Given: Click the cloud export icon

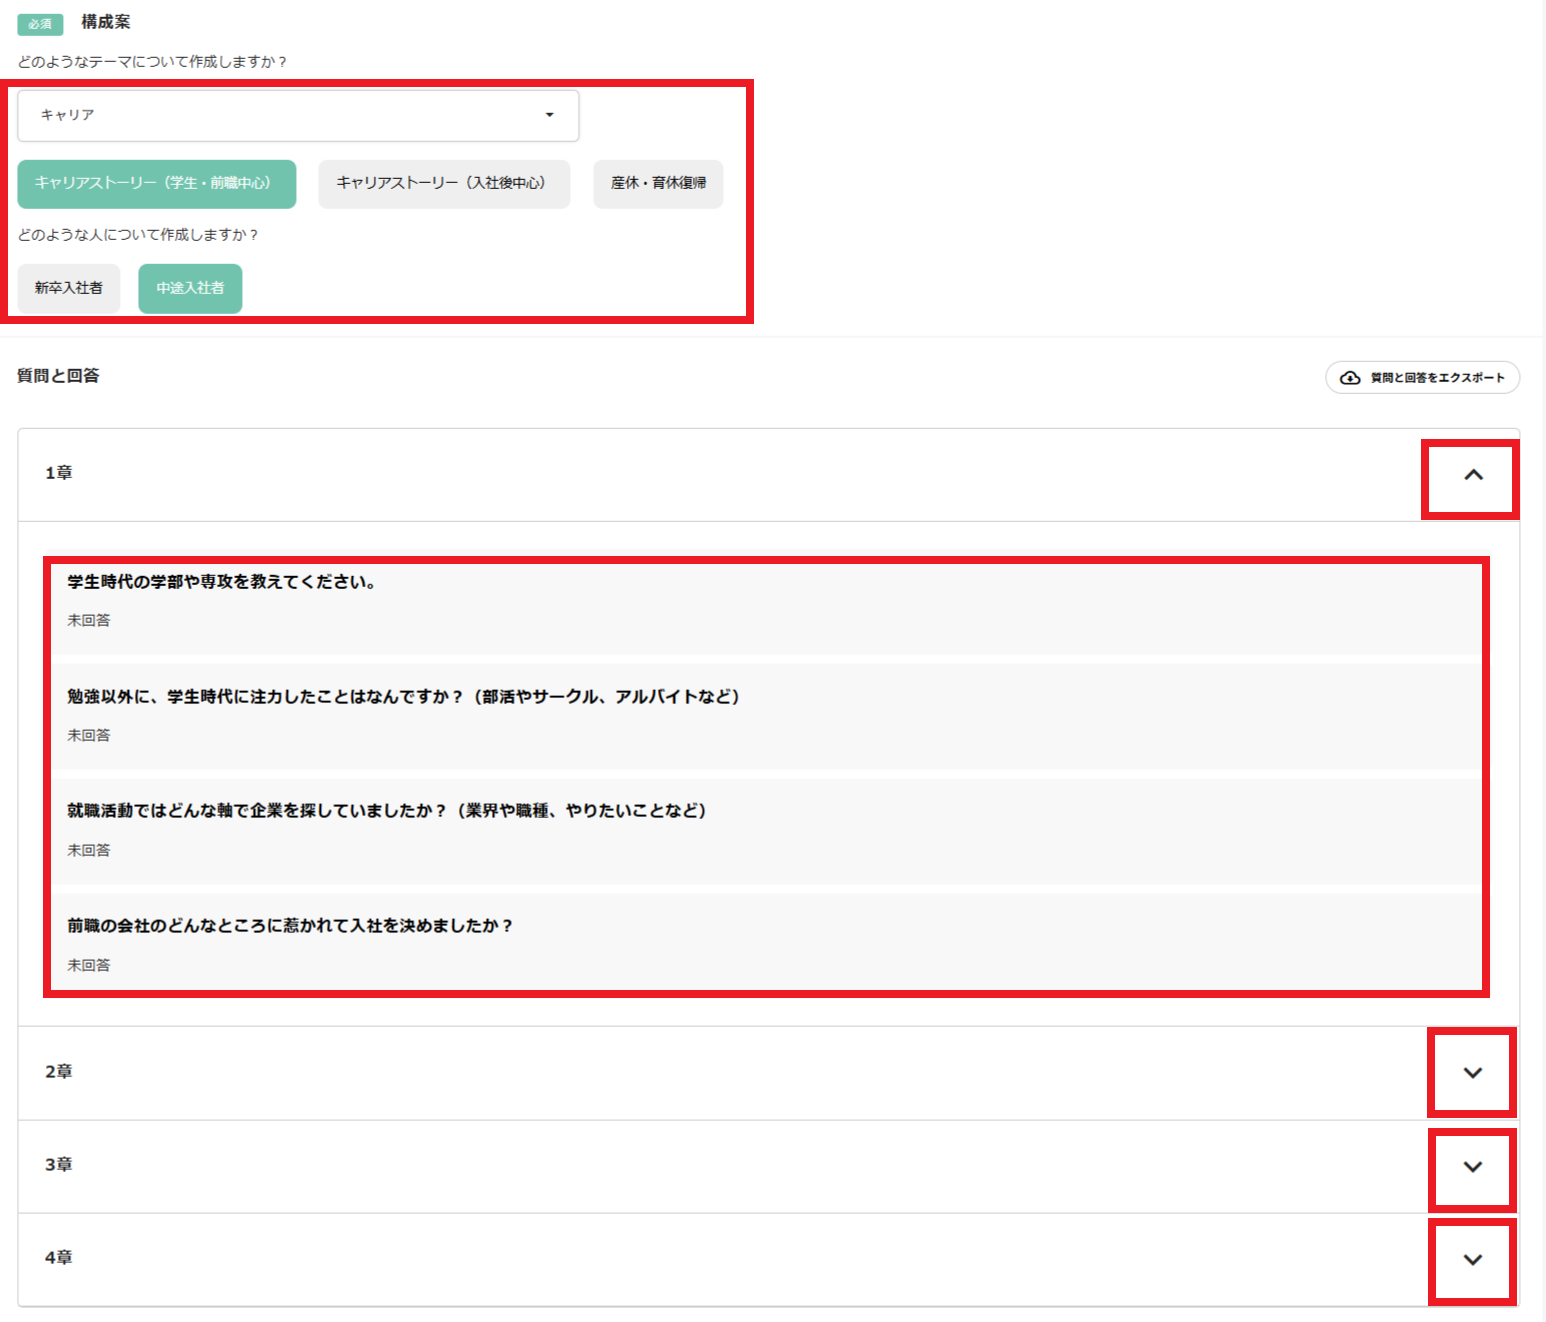Looking at the screenshot, I should (x=1350, y=377).
